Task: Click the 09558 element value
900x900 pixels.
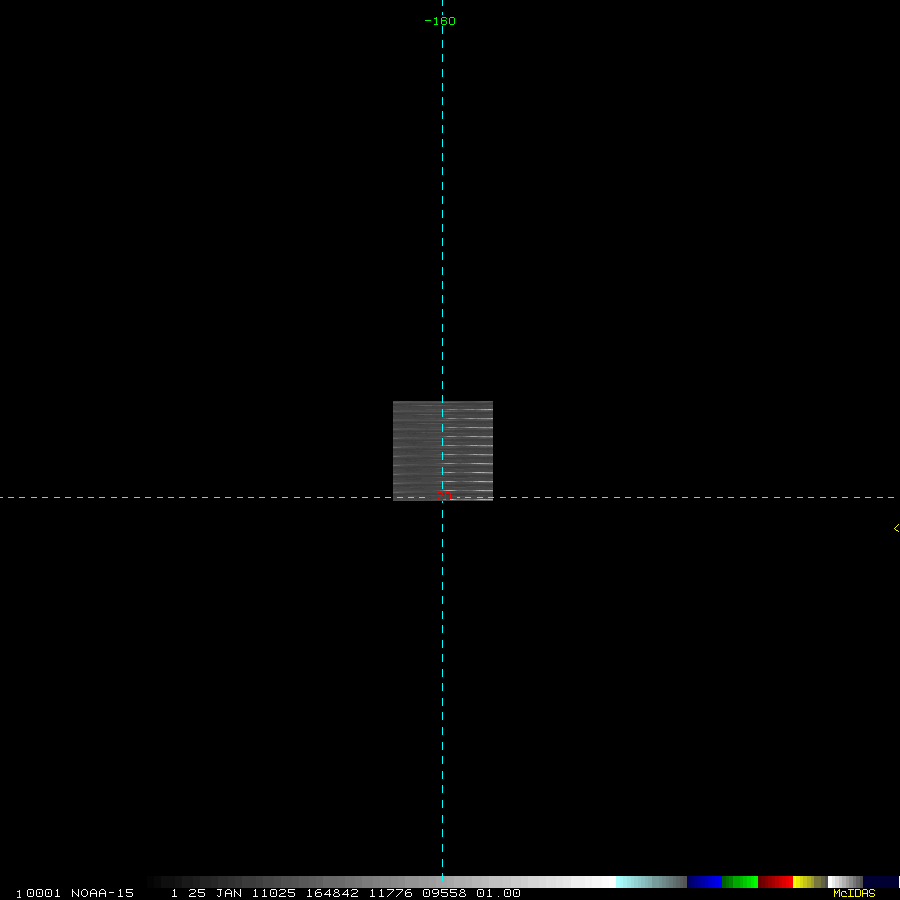Action: click(x=444, y=893)
